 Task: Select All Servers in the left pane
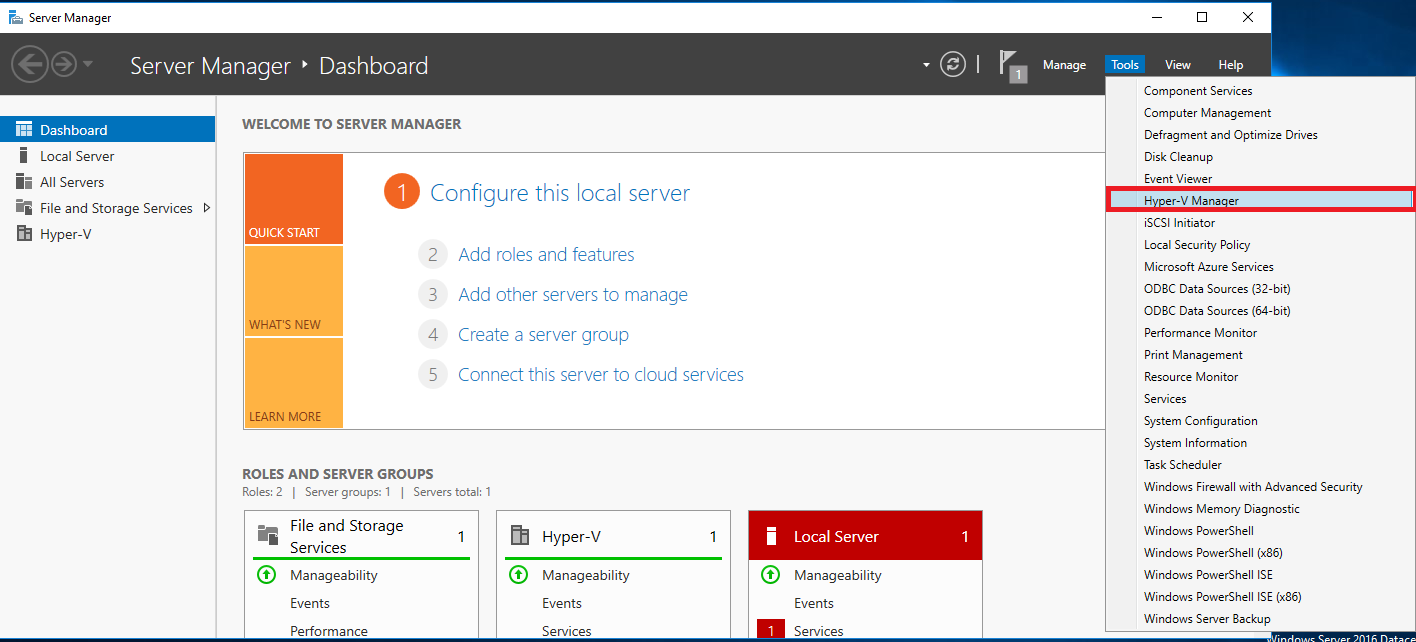click(x=107, y=182)
